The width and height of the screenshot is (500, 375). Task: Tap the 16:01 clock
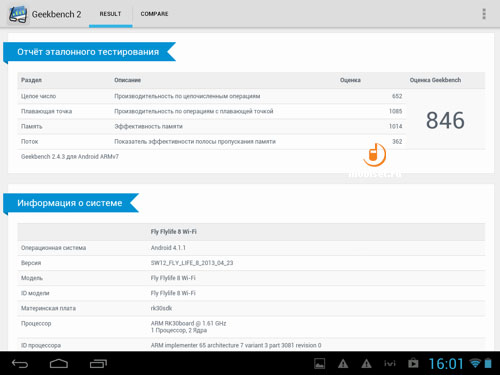(446, 364)
